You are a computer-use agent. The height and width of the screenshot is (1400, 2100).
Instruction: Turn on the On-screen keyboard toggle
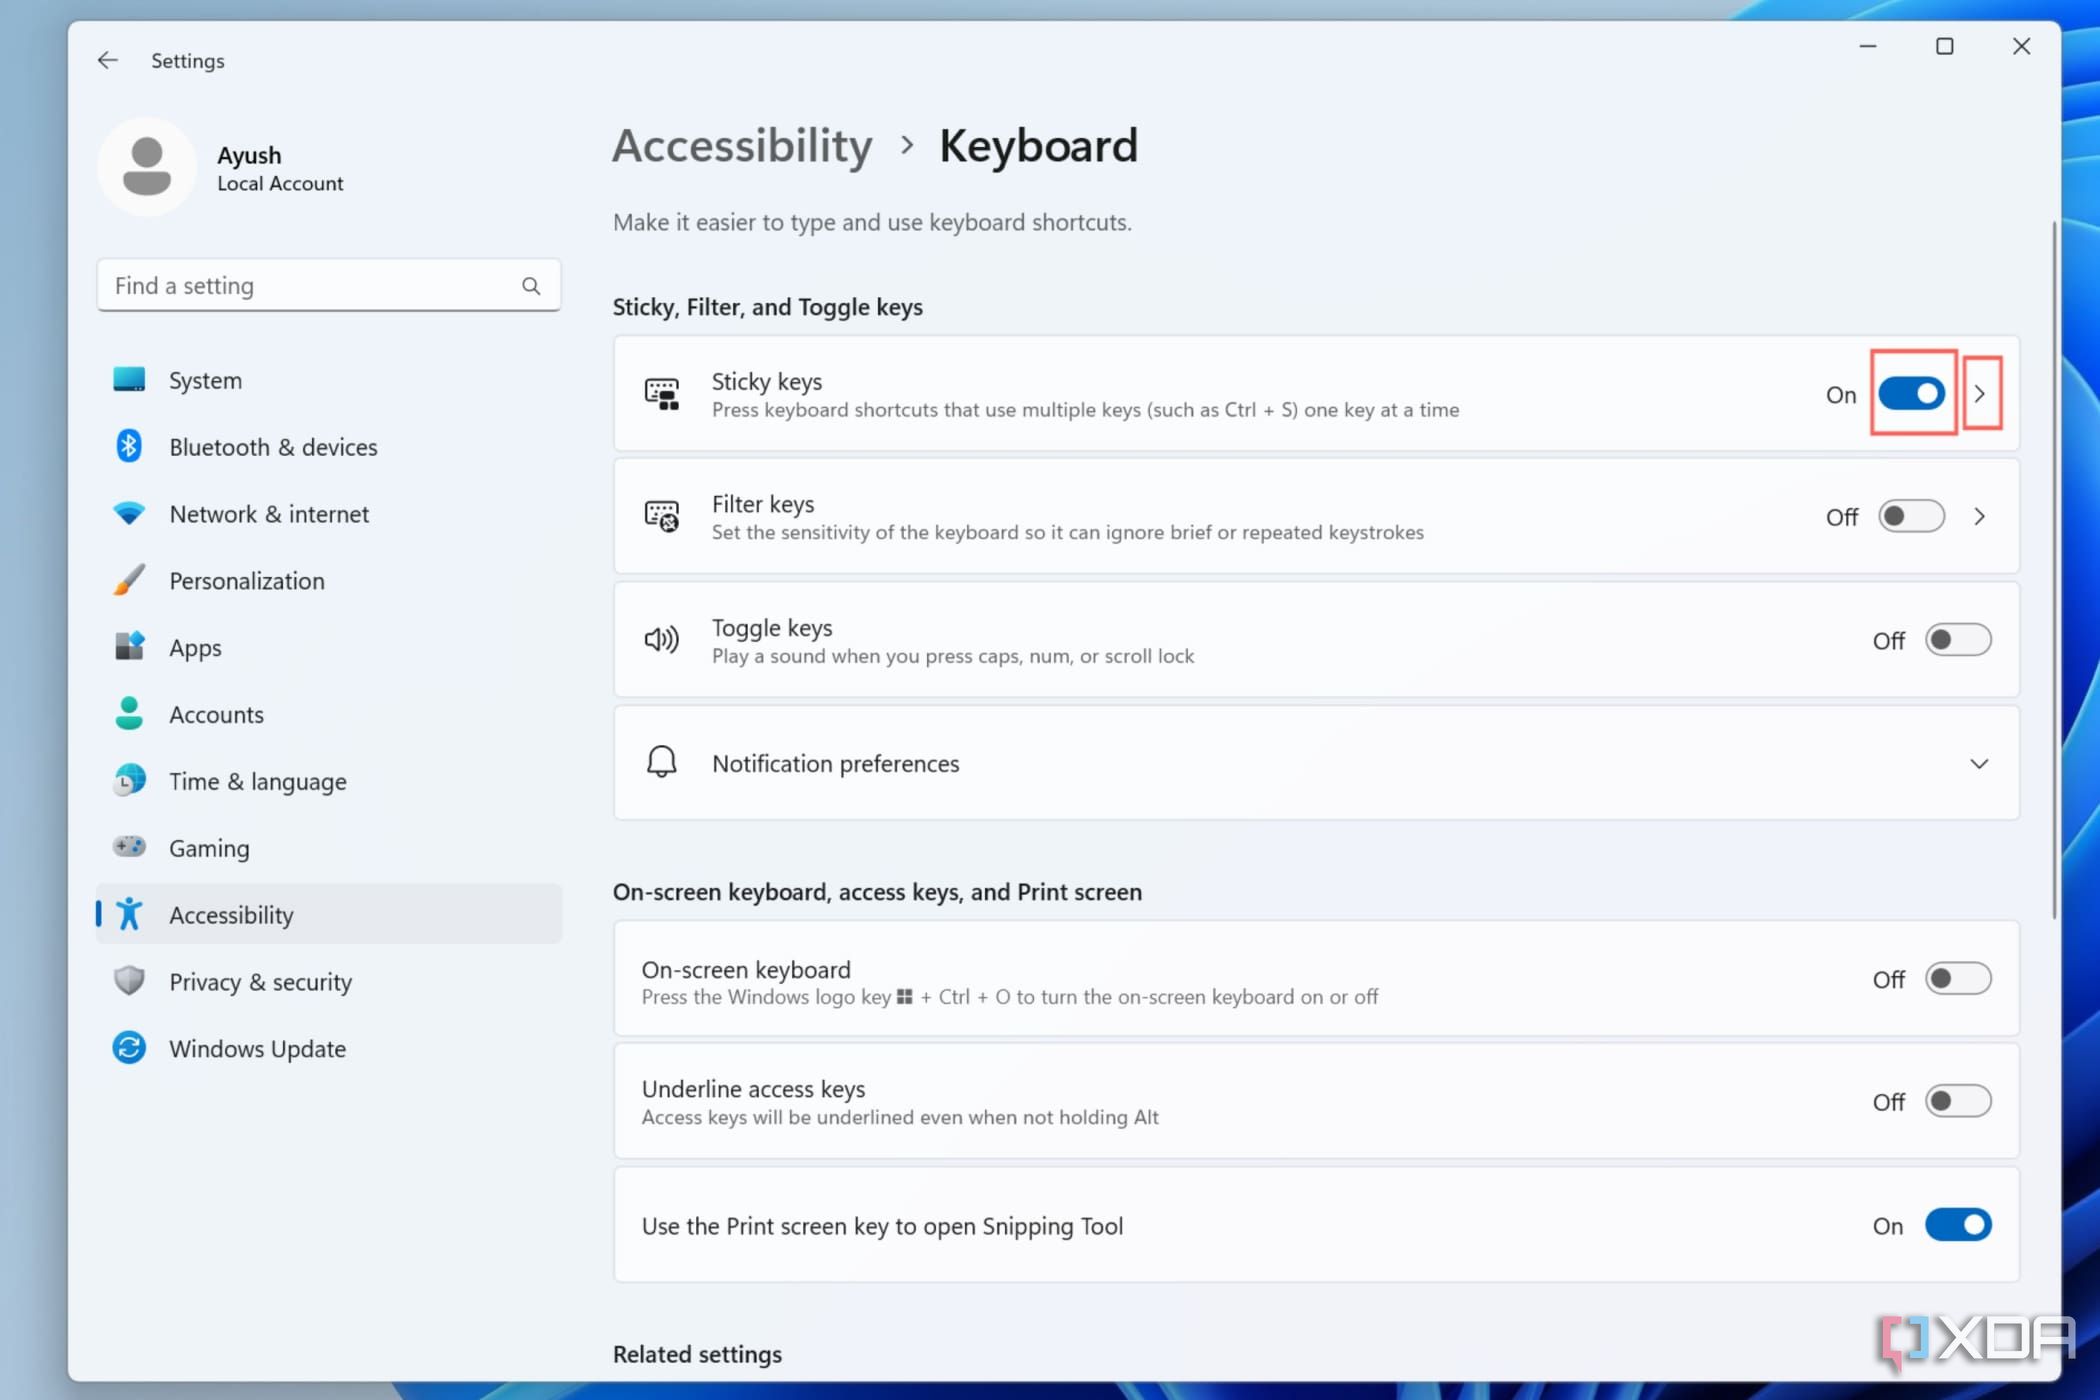click(x=1958, y=979)
